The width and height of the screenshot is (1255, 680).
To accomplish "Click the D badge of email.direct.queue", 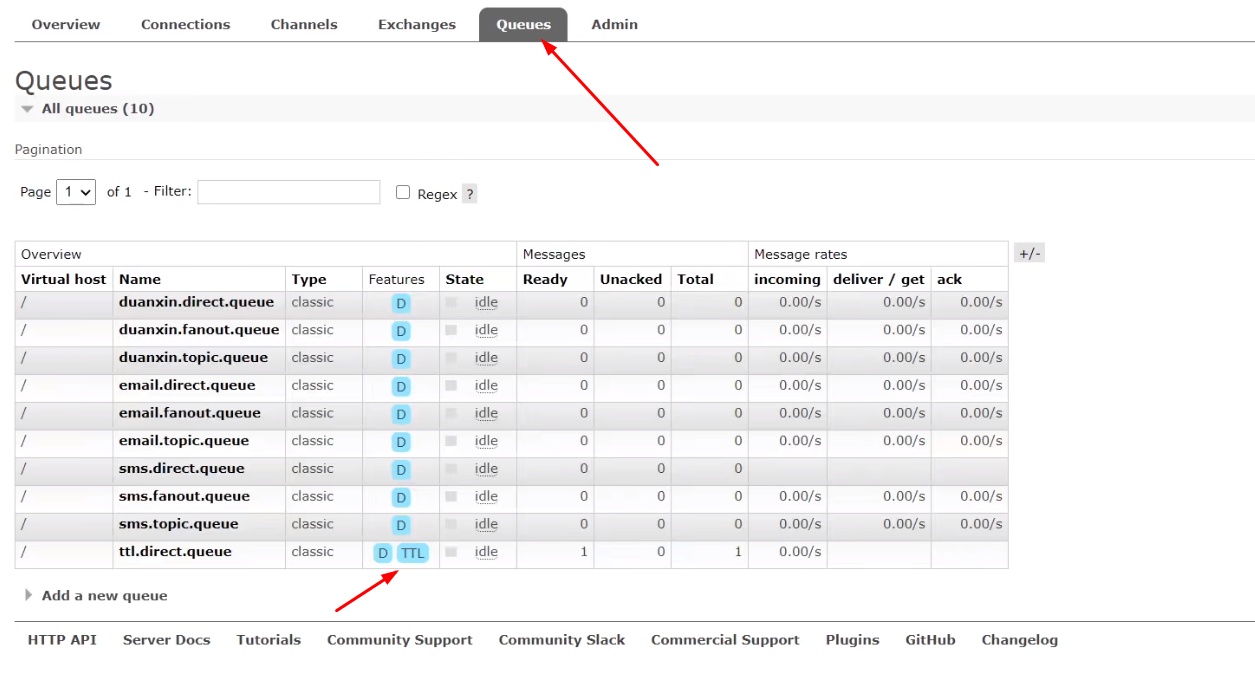I will click(x=401, y=387).
